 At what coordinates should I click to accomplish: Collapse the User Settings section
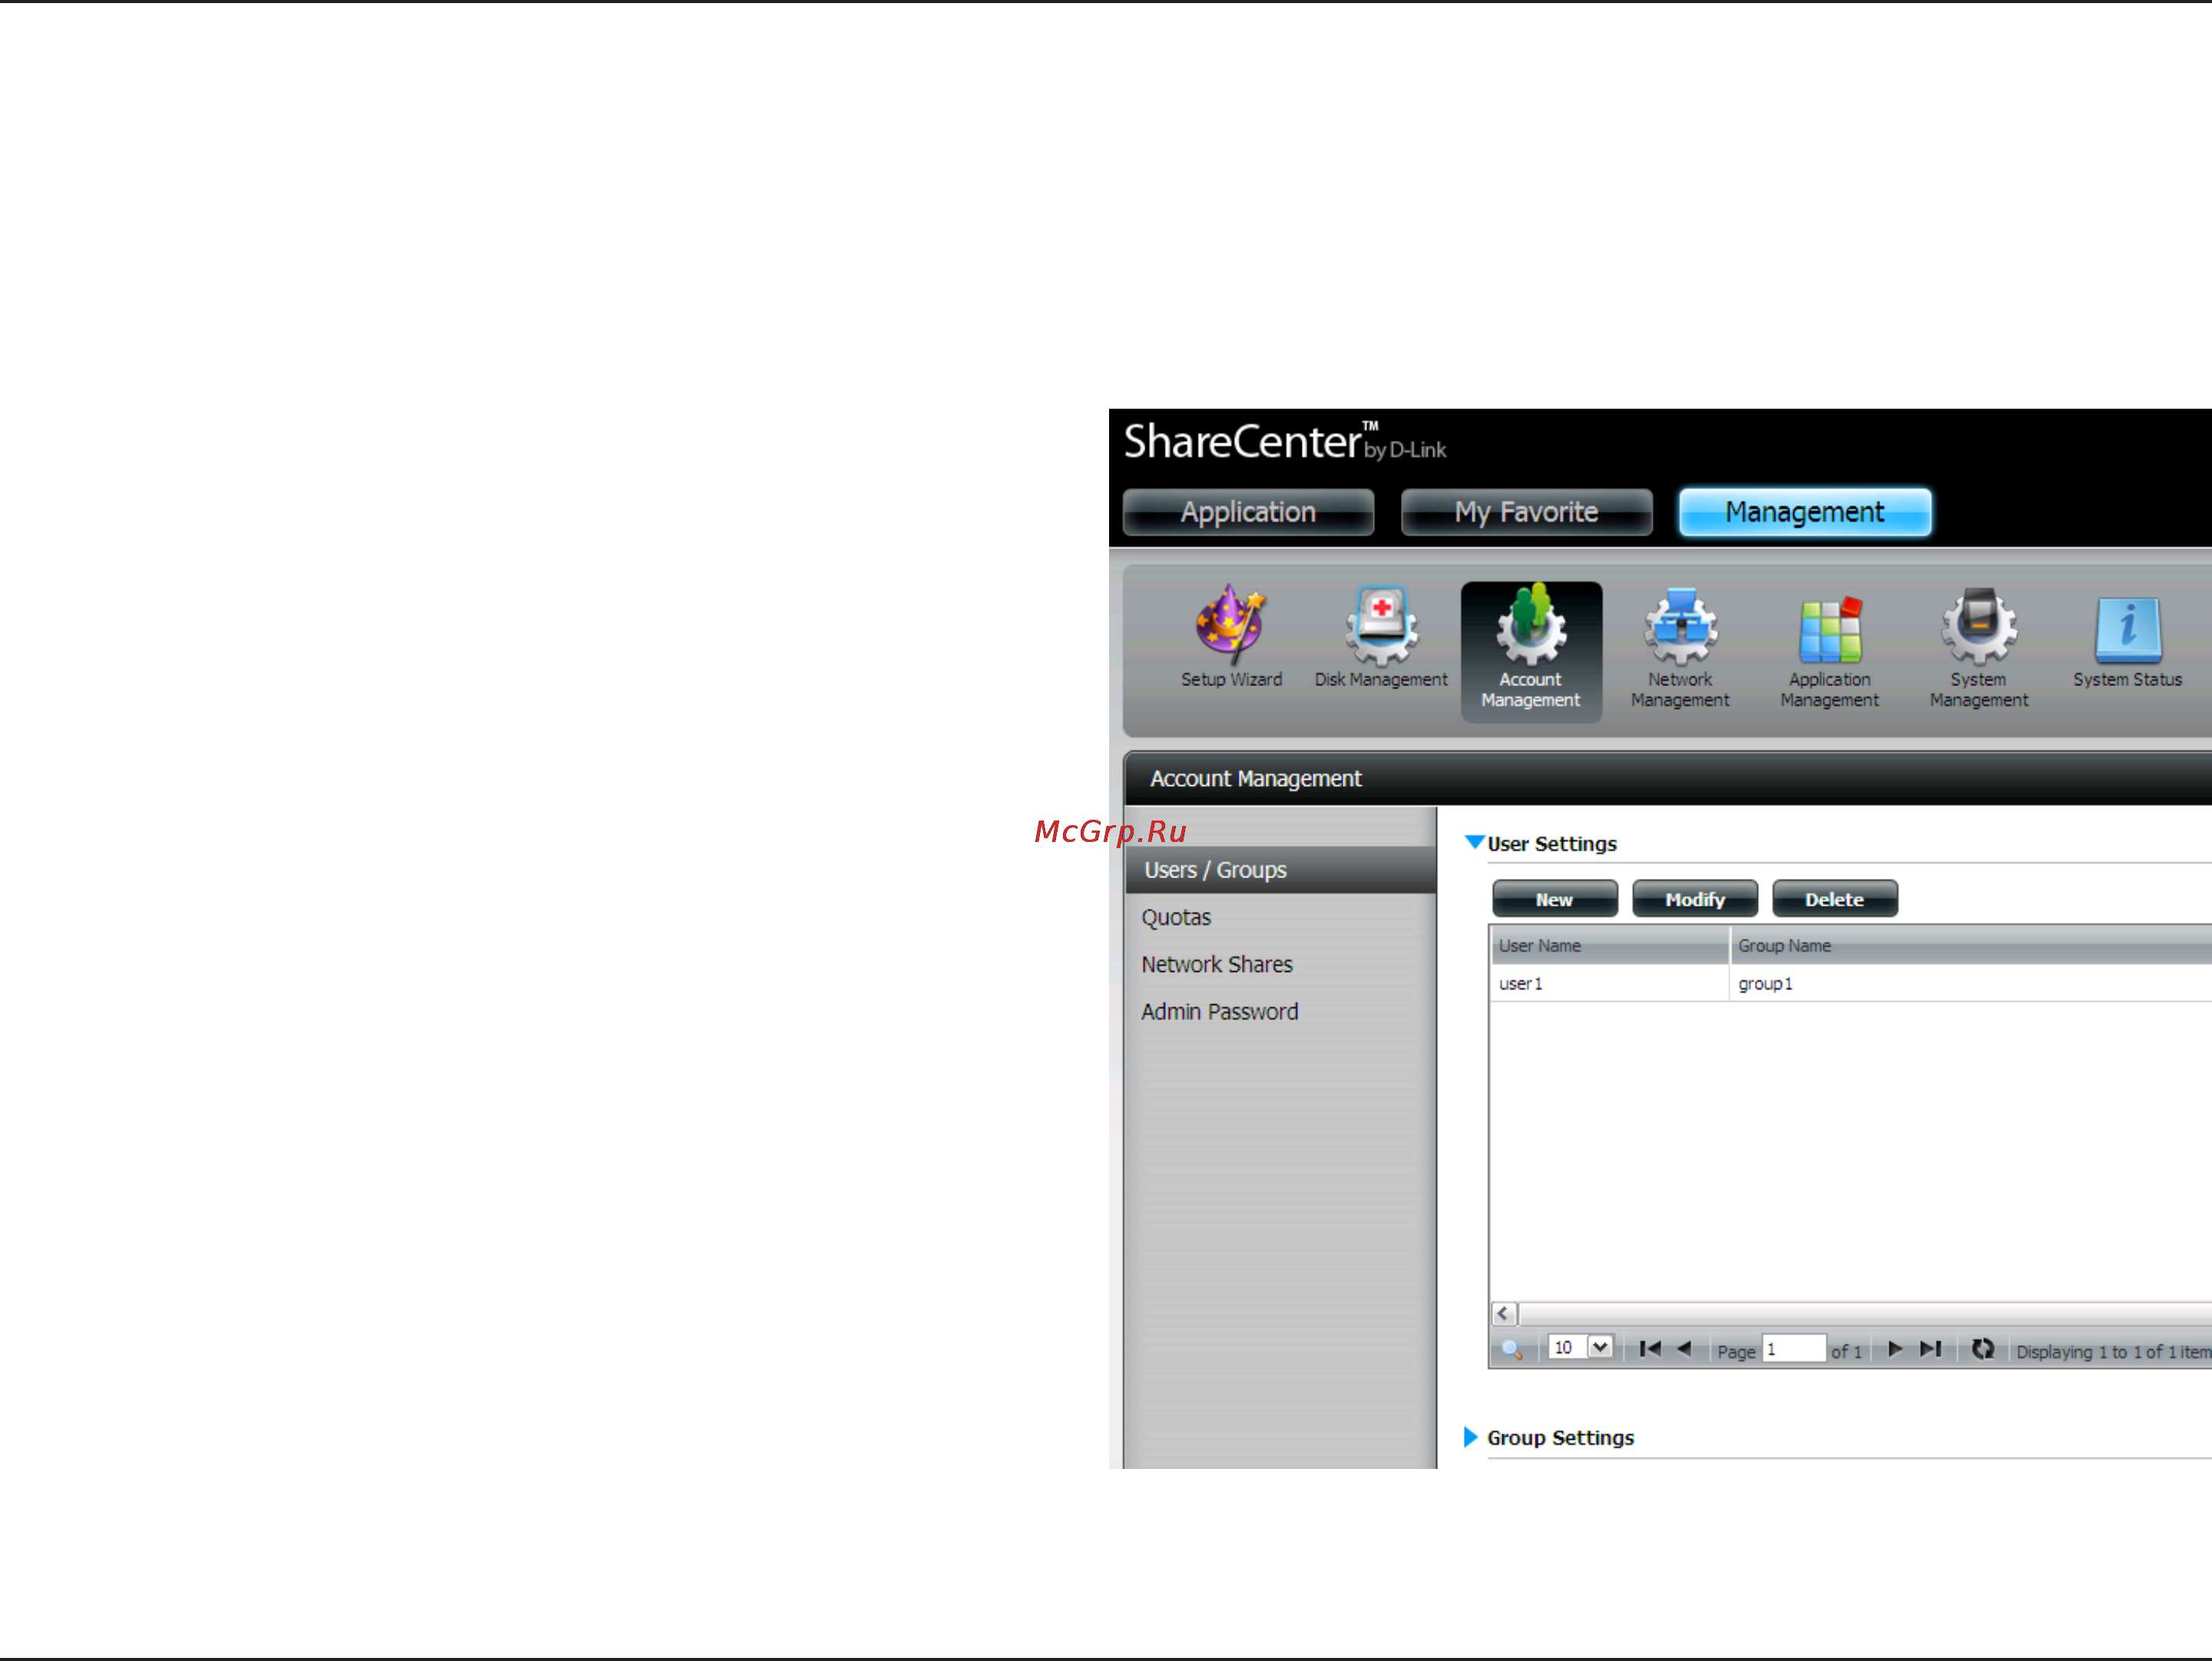click(x=1474, y=843)
